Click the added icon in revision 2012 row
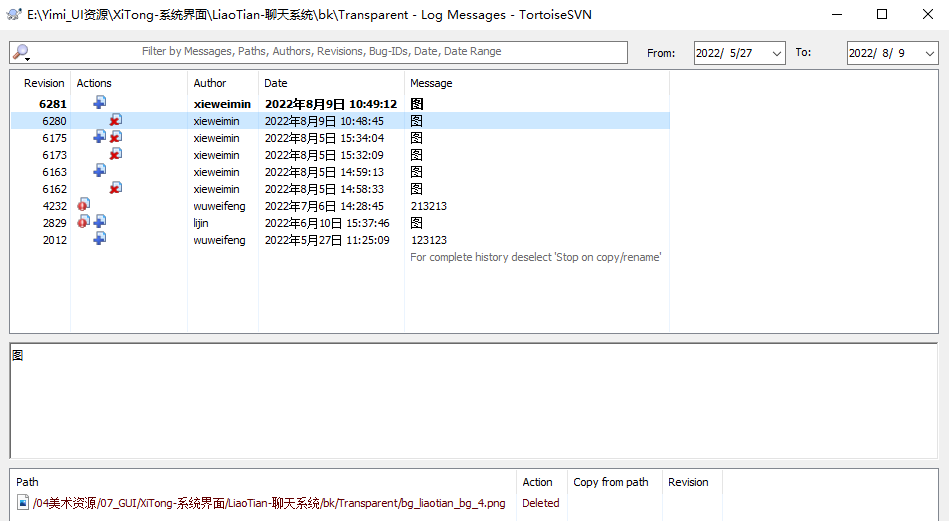Viewport: 949px width, 521px height. click(100, 238)
